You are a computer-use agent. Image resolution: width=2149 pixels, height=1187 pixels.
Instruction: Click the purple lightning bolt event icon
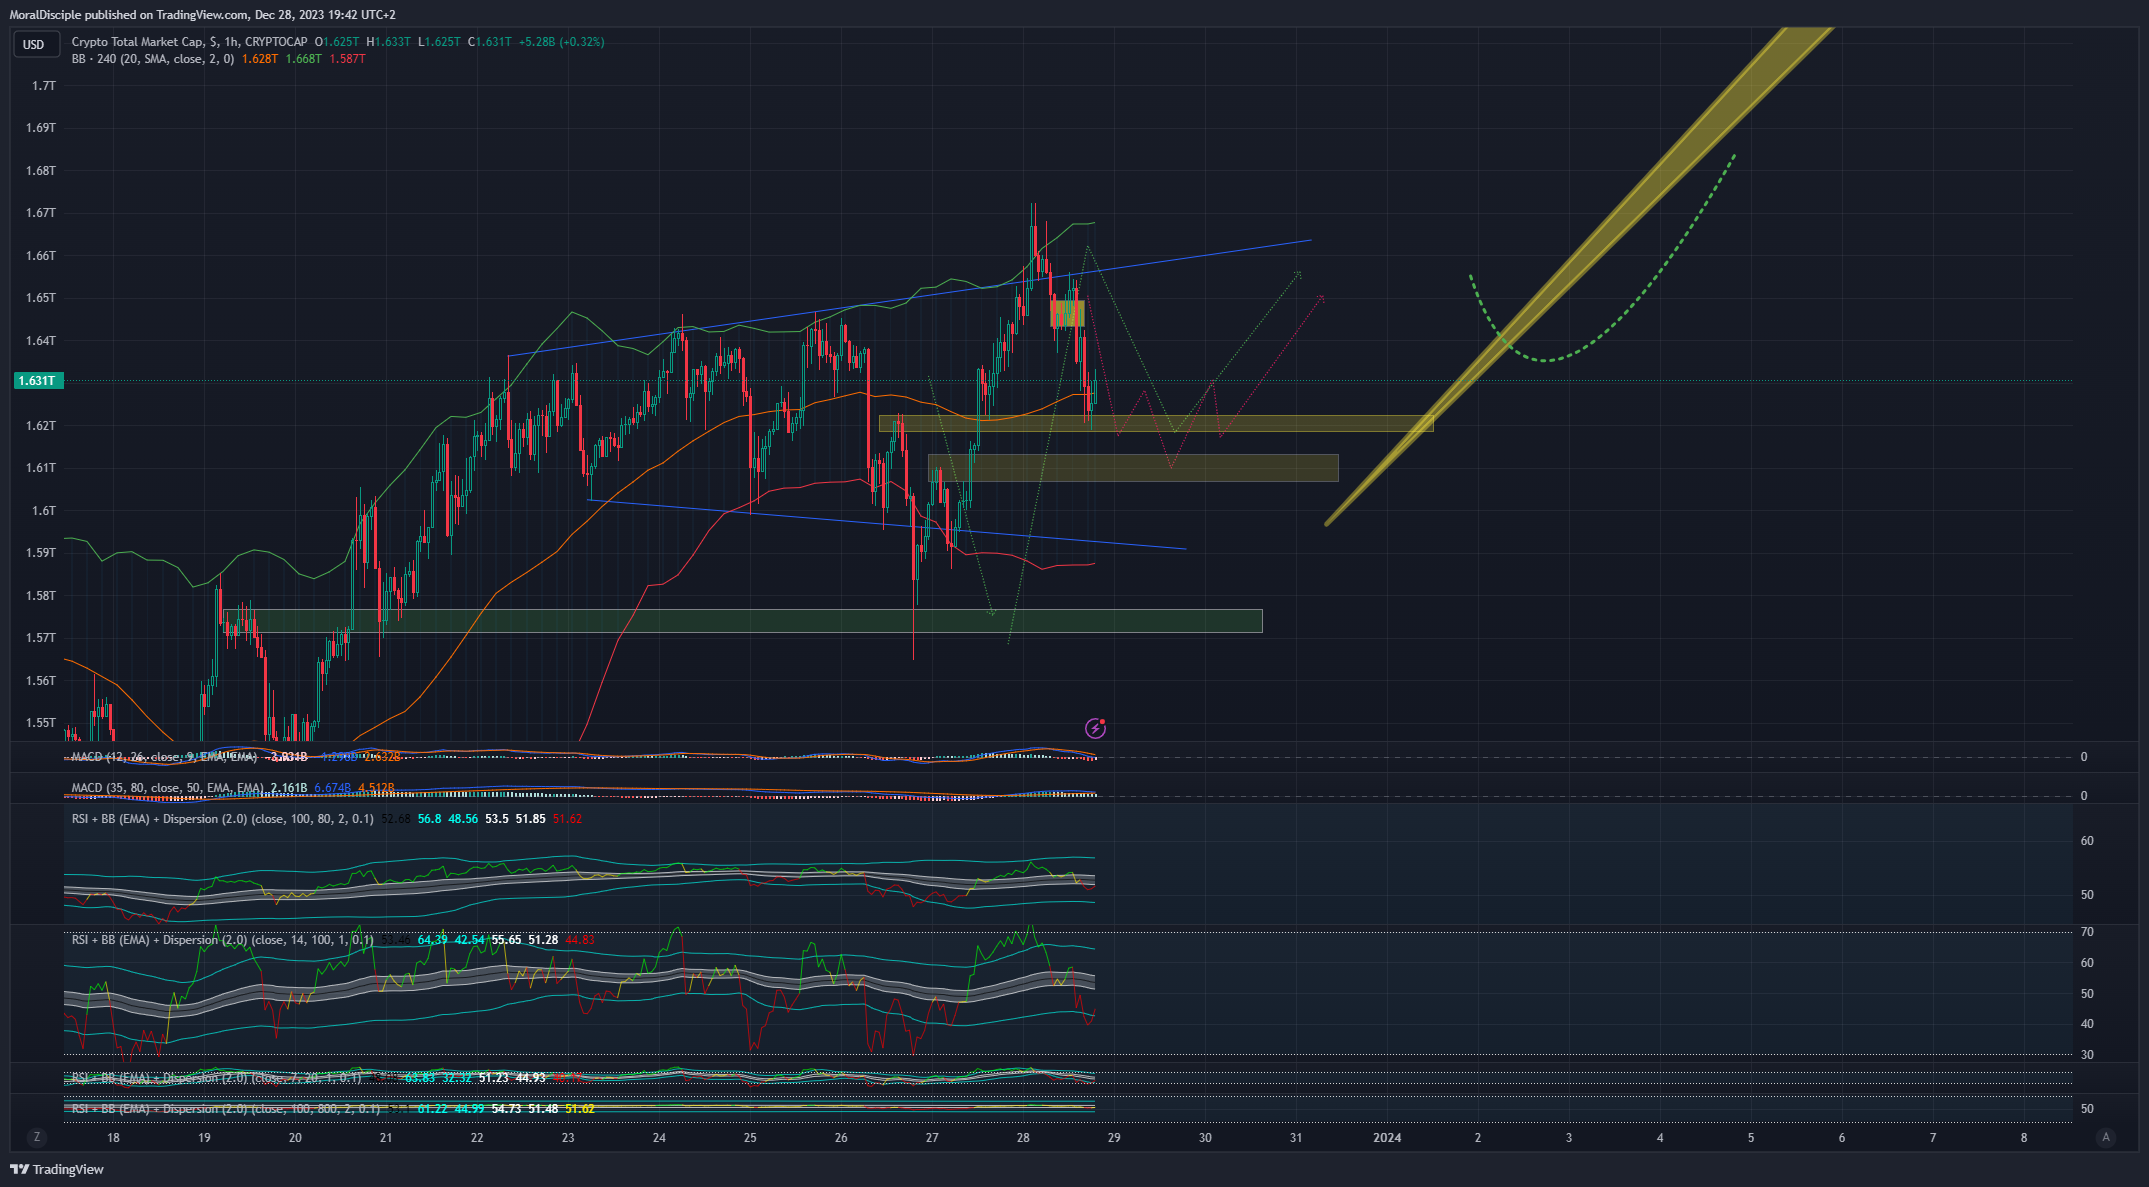(1096, 728)
